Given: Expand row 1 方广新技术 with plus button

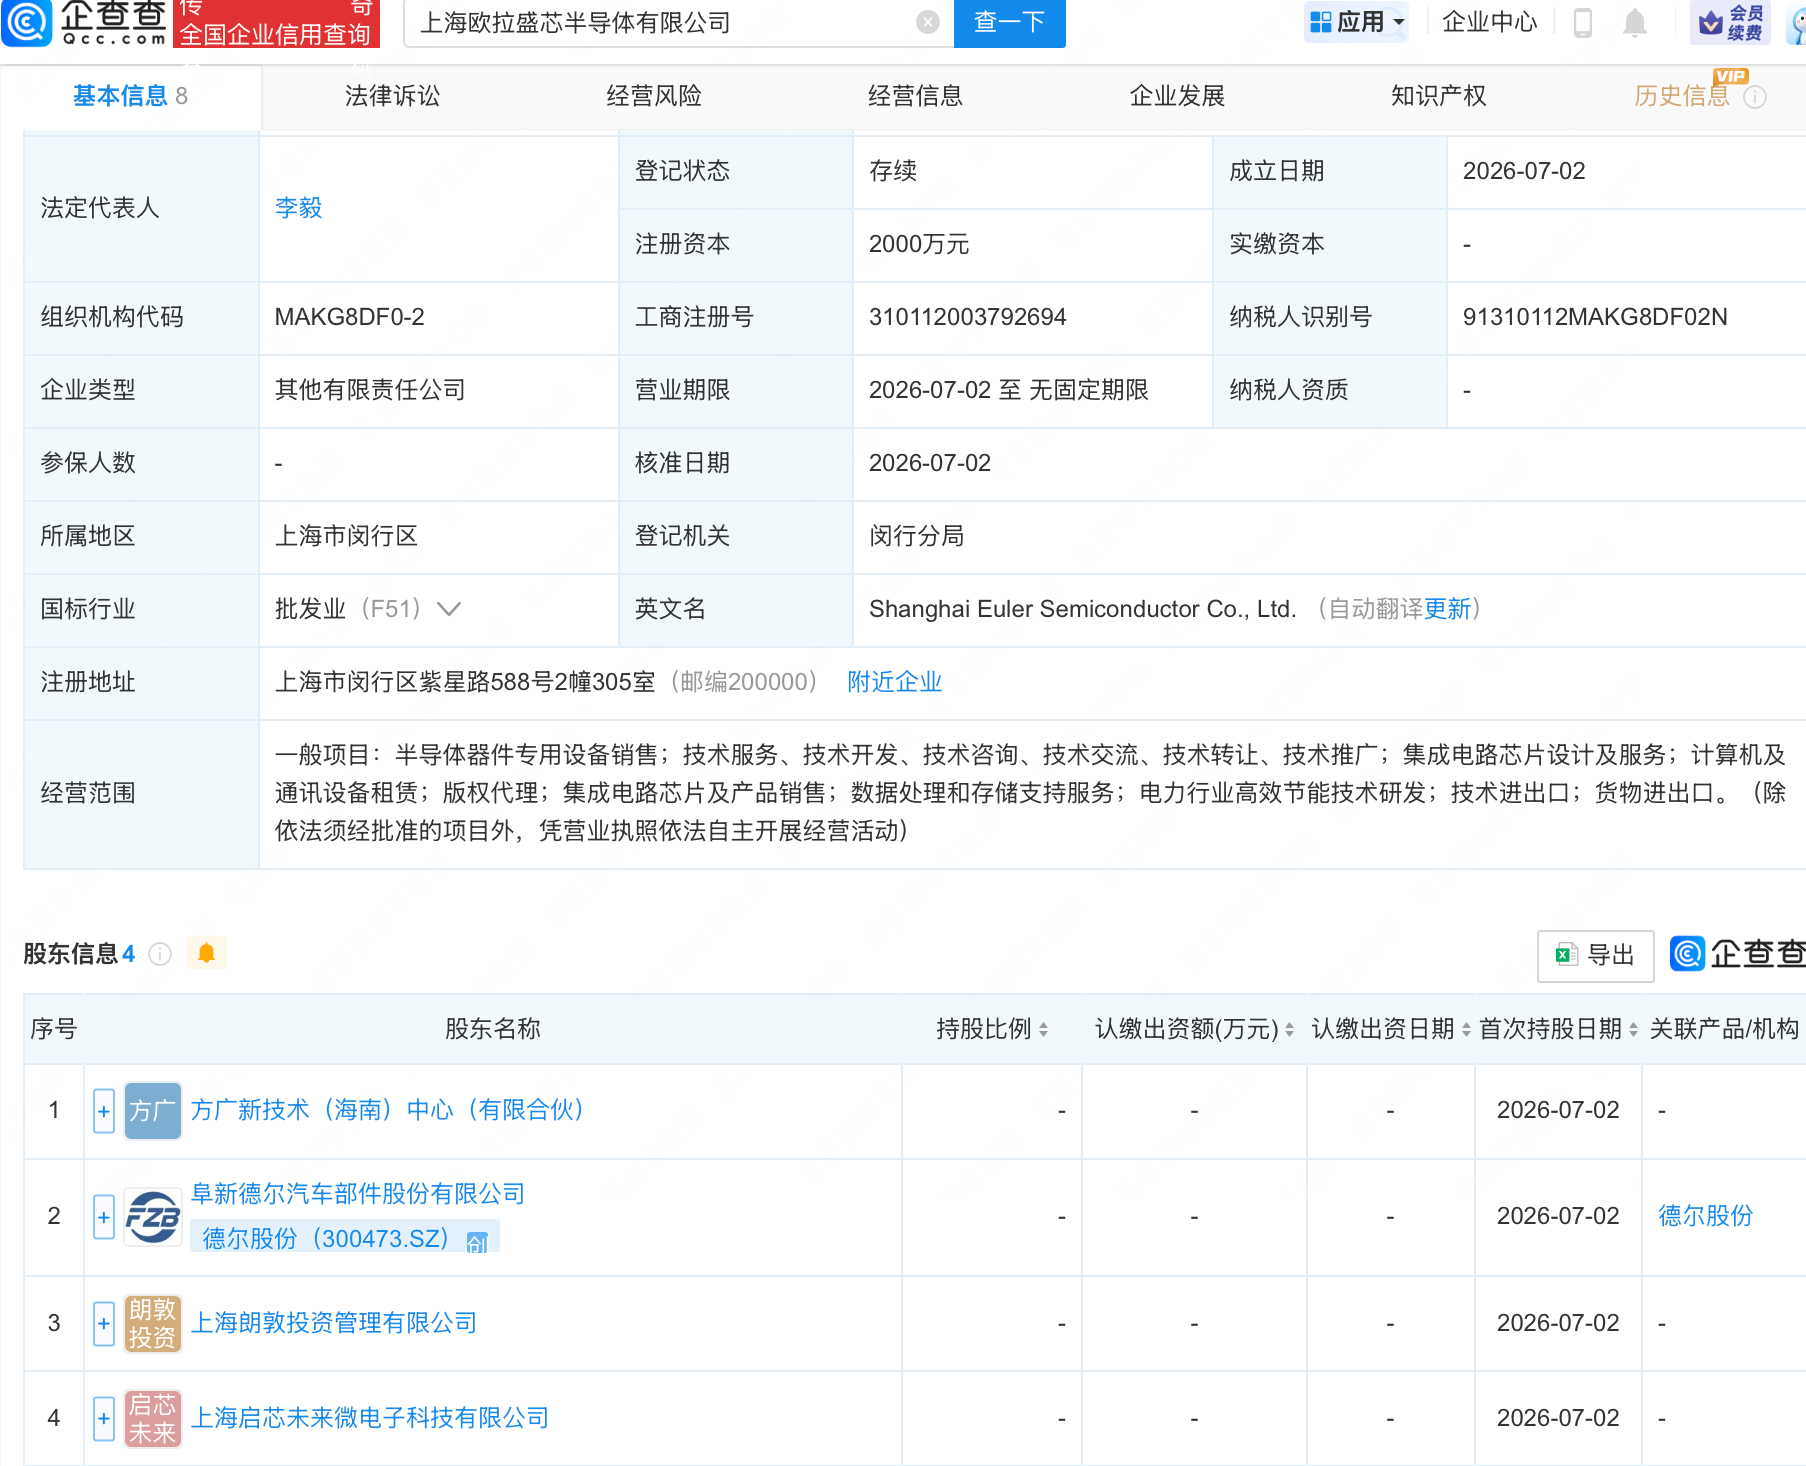Looking at the screenshot, I should [x=104, y=1111].
